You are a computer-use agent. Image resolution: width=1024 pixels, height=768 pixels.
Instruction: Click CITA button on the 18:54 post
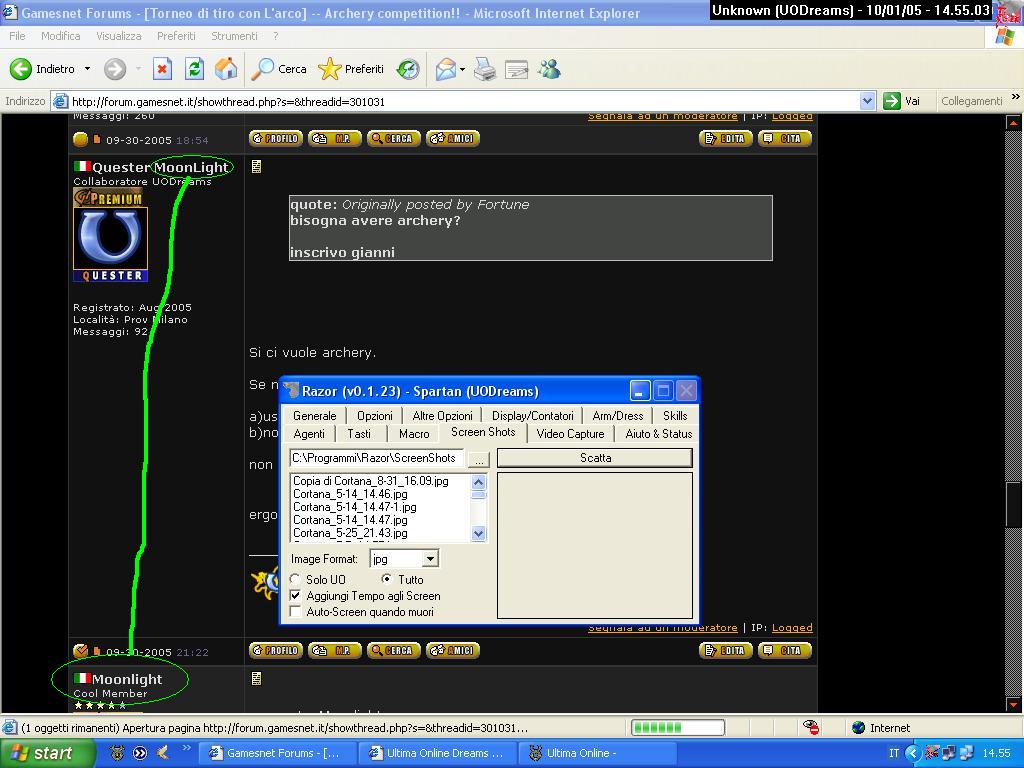coord(784,138)
